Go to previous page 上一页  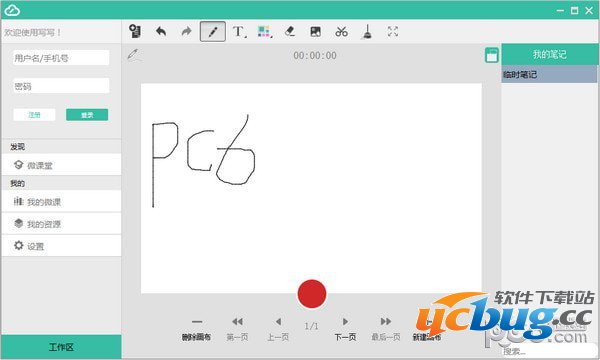point(278,329)
